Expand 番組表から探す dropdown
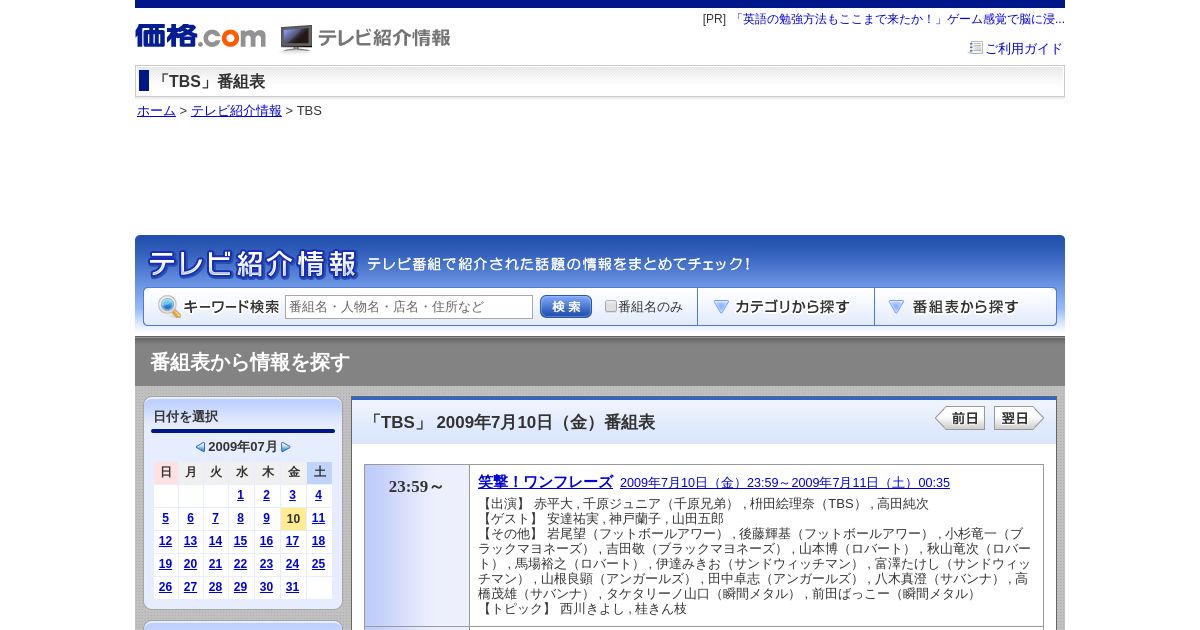 pyautogui.click(x=965, y=307)
